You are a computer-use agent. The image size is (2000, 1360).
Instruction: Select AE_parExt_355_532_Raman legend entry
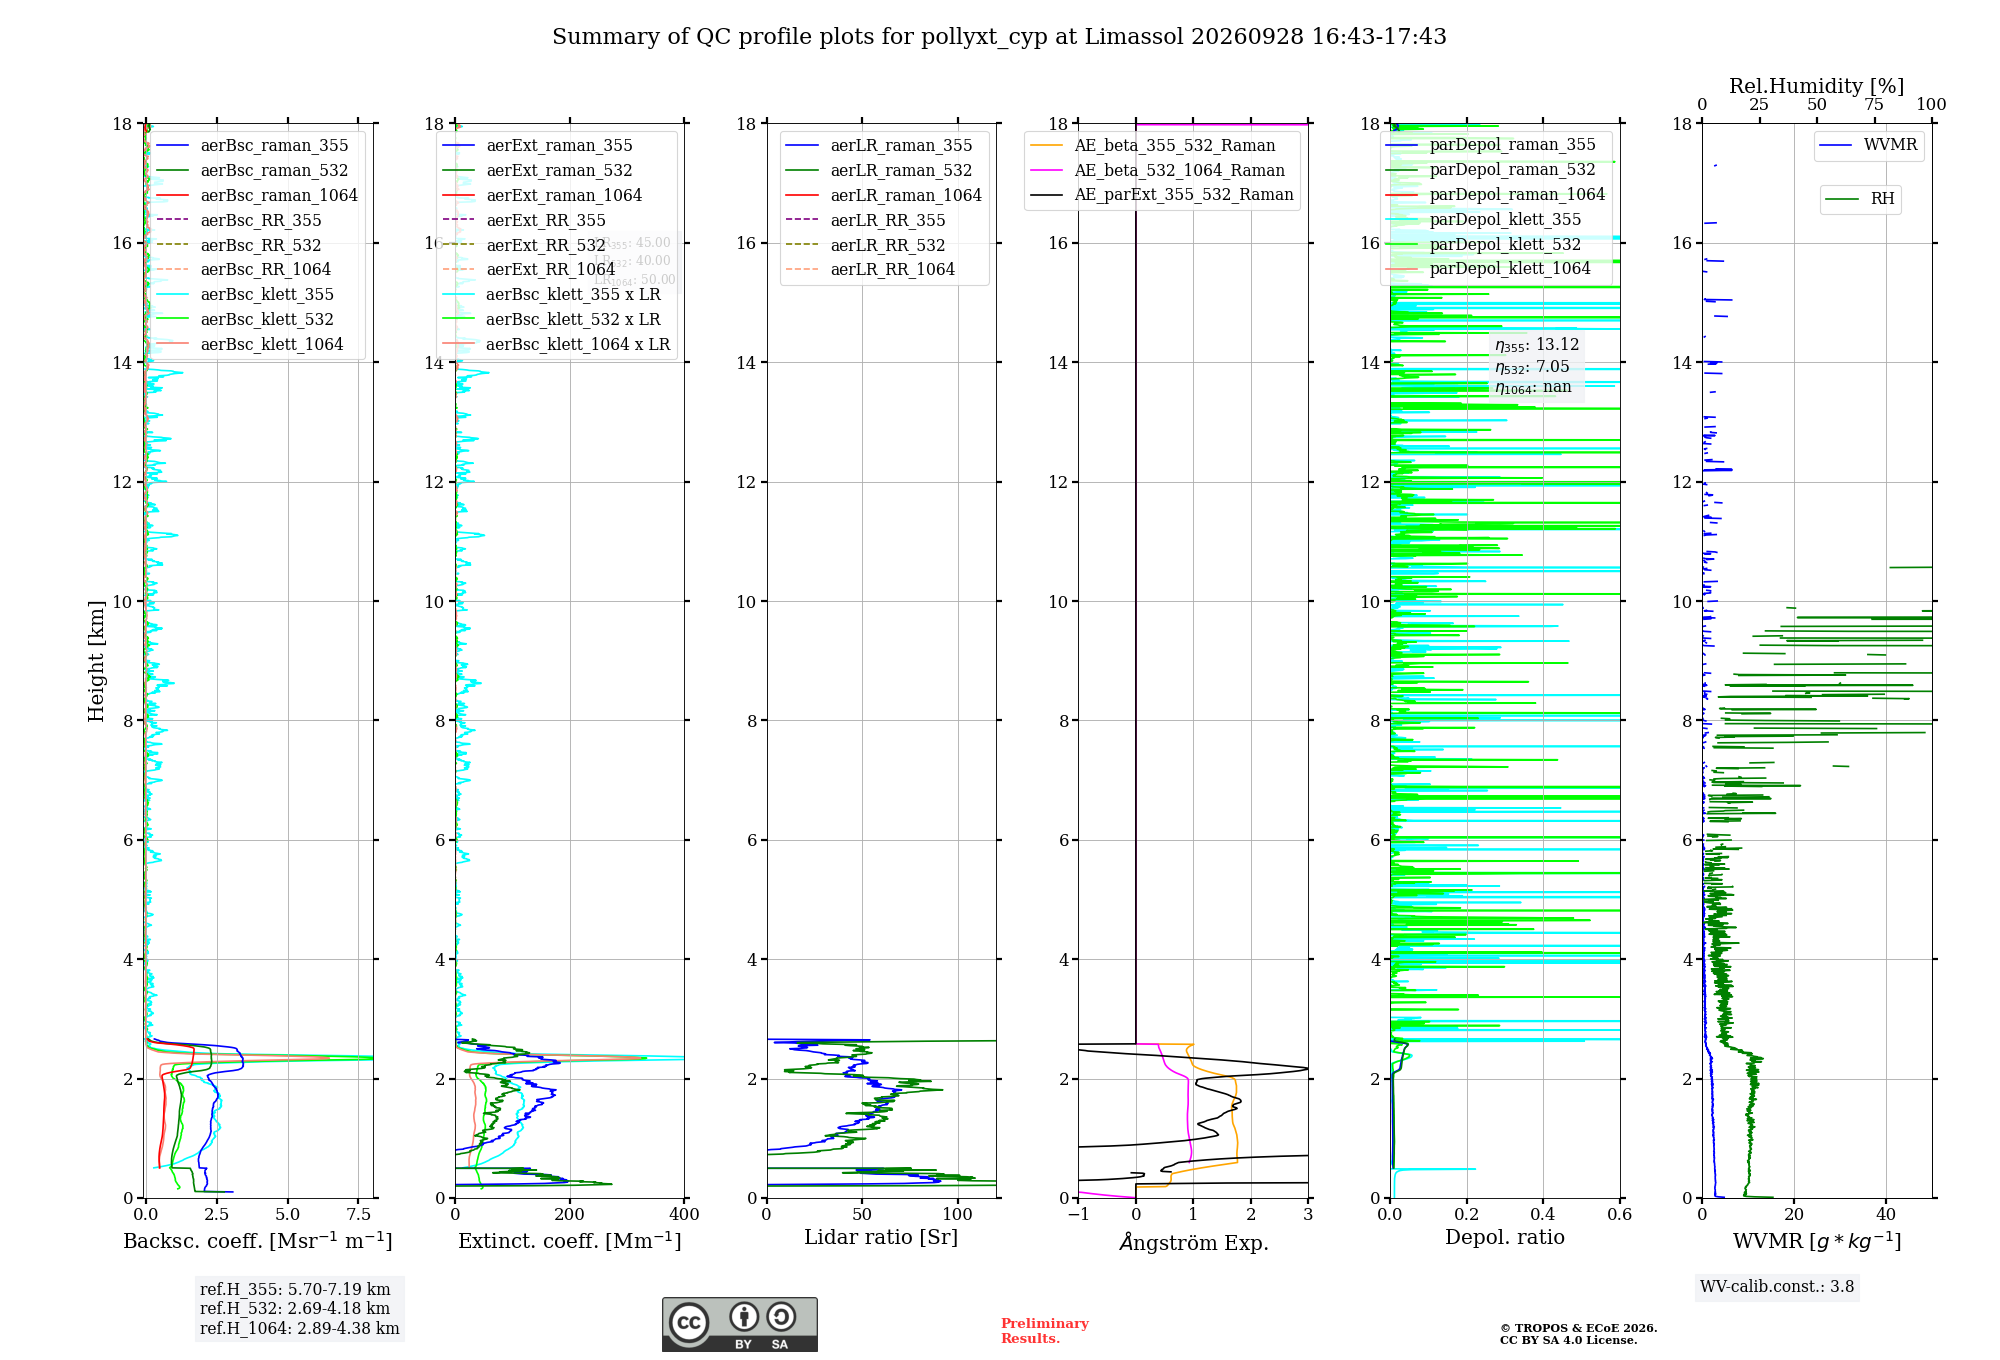1162,194
